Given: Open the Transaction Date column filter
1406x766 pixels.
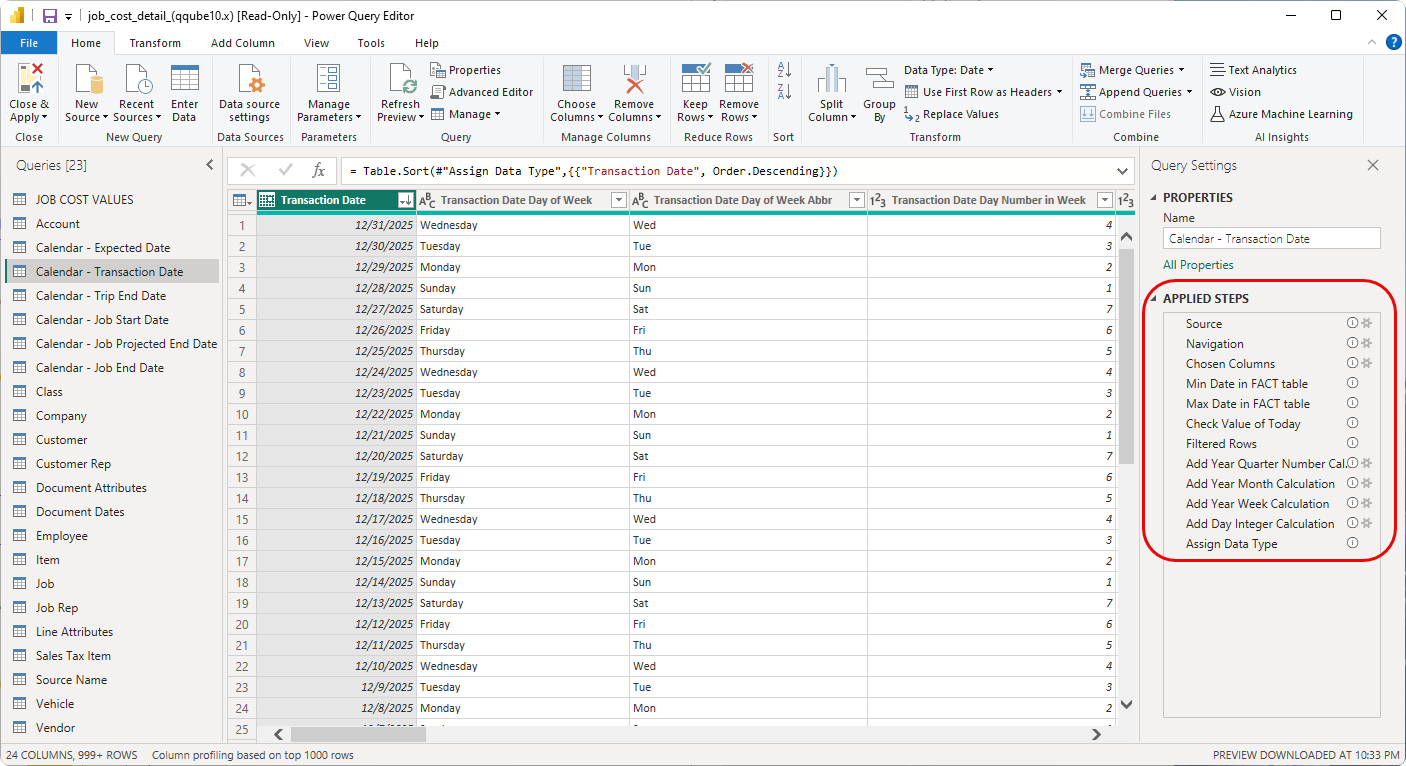Looking at the screenshot, I should [404, 200].
